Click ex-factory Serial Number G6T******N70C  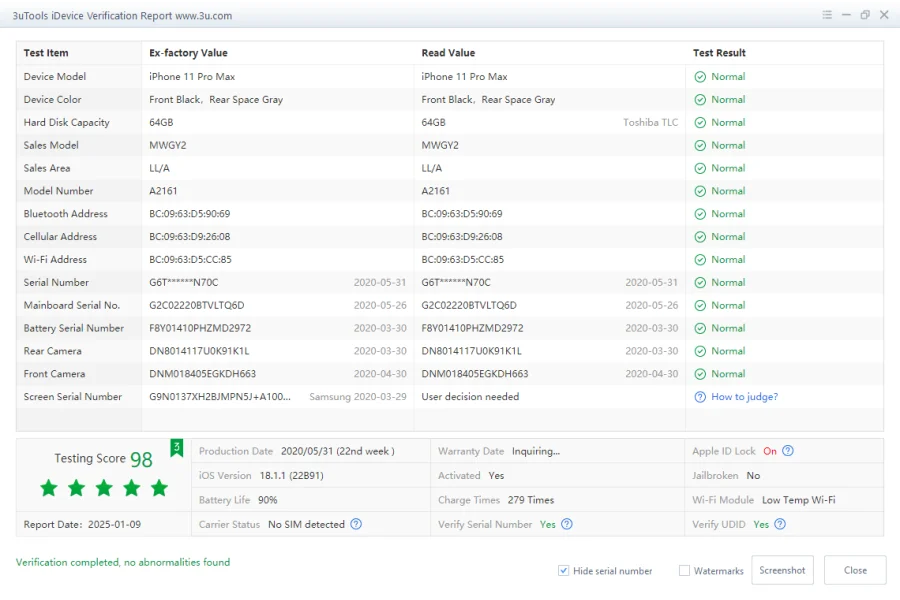click(x=184, y=282)
